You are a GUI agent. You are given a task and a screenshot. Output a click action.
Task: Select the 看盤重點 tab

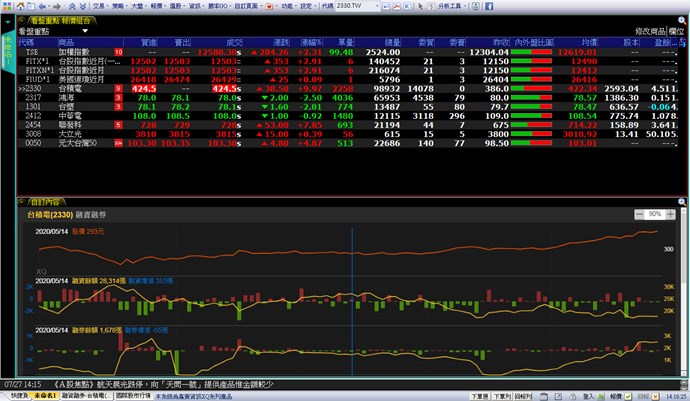point(43,20)
